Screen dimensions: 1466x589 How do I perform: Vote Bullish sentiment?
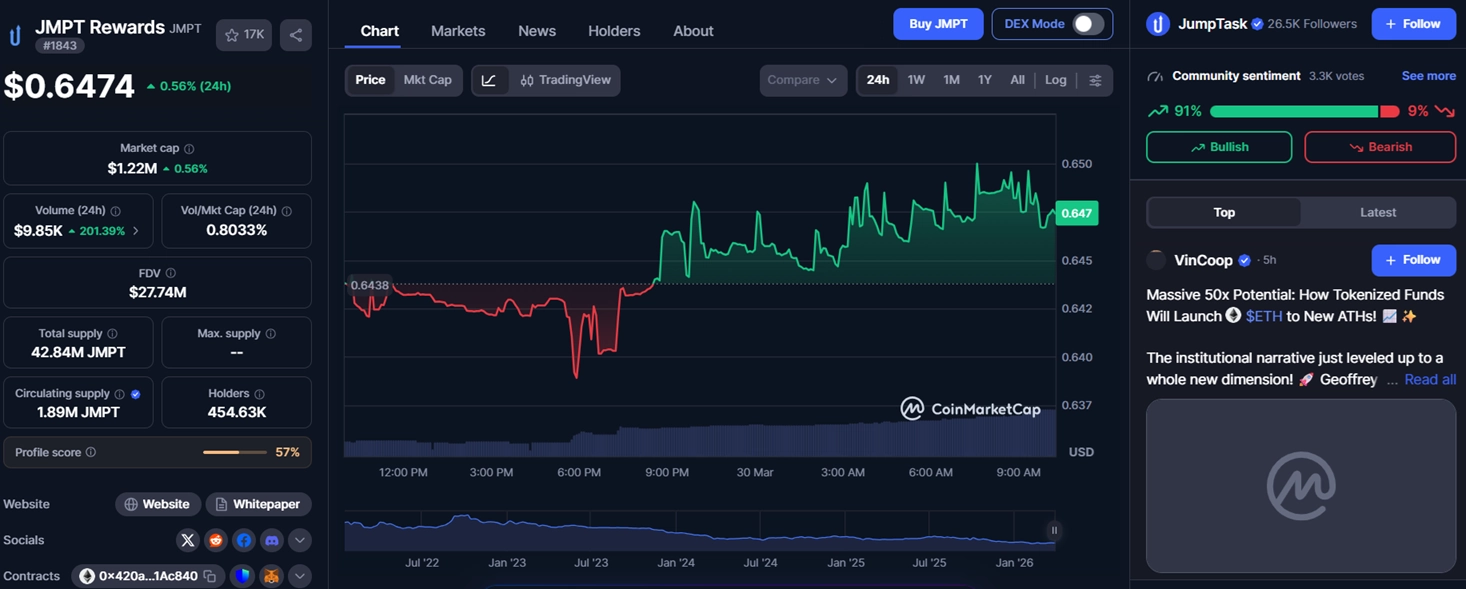1219,147
